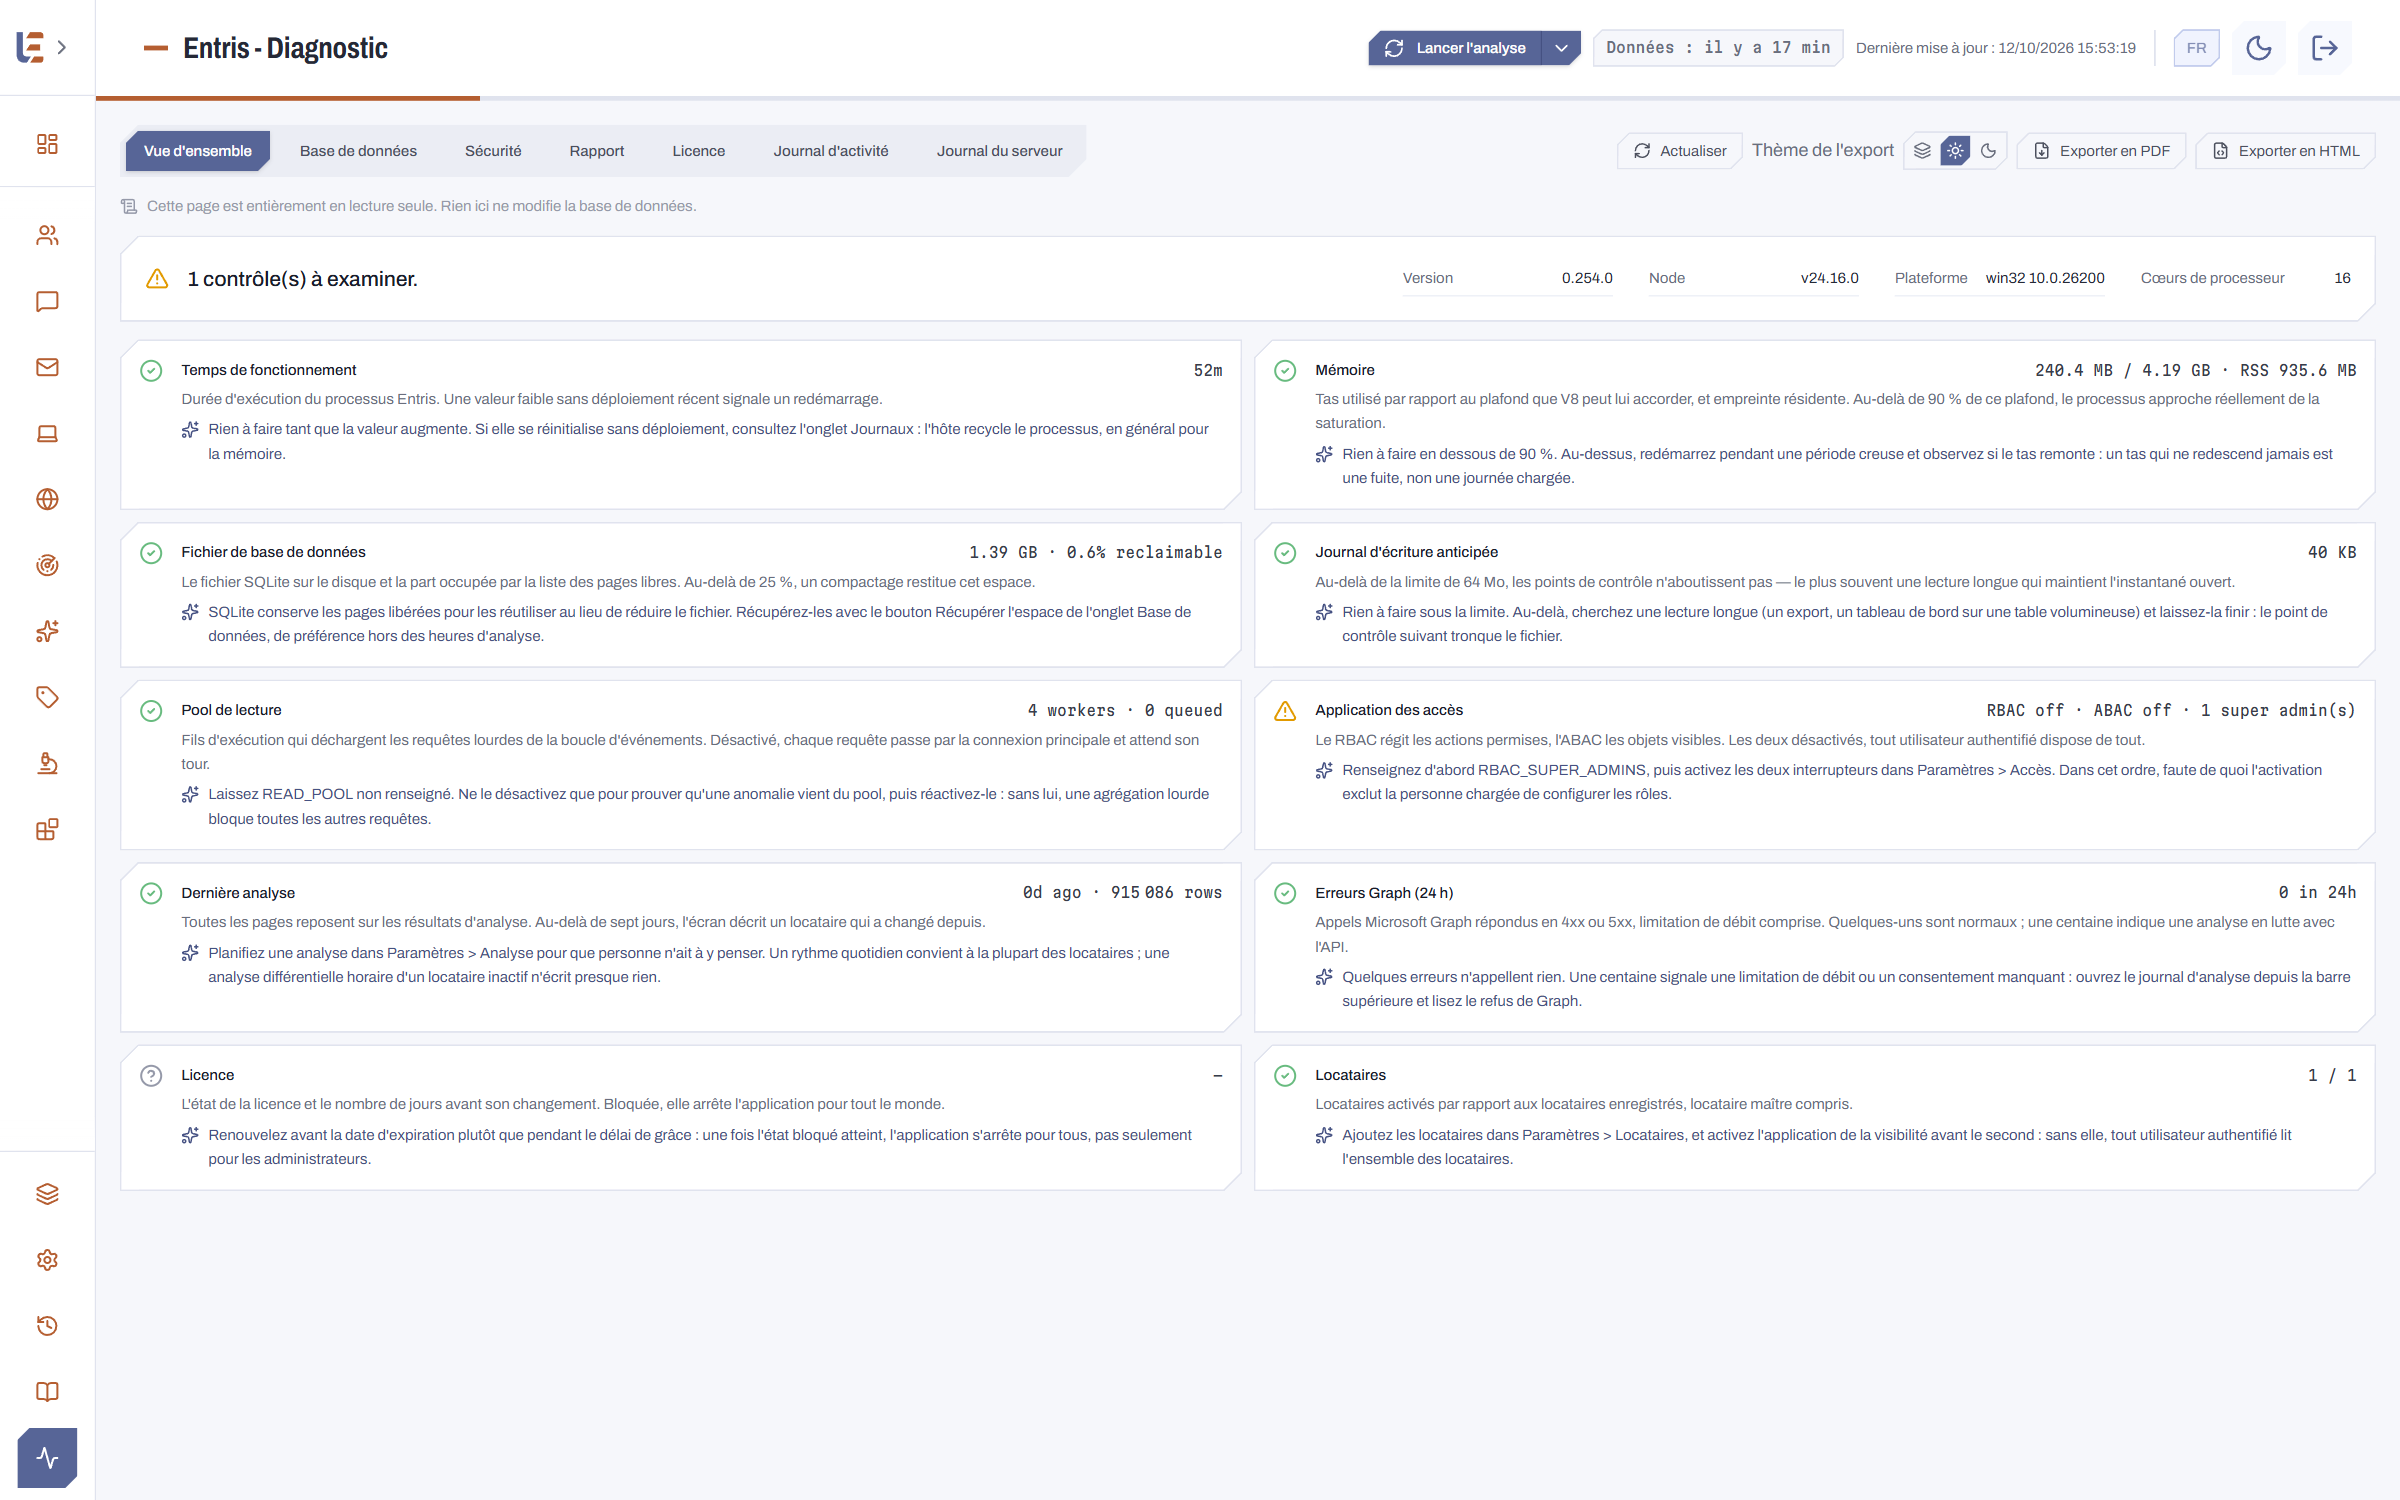Click the Entris logo in top-left
Screen dimensions: 2400x1500
(31, 47)
